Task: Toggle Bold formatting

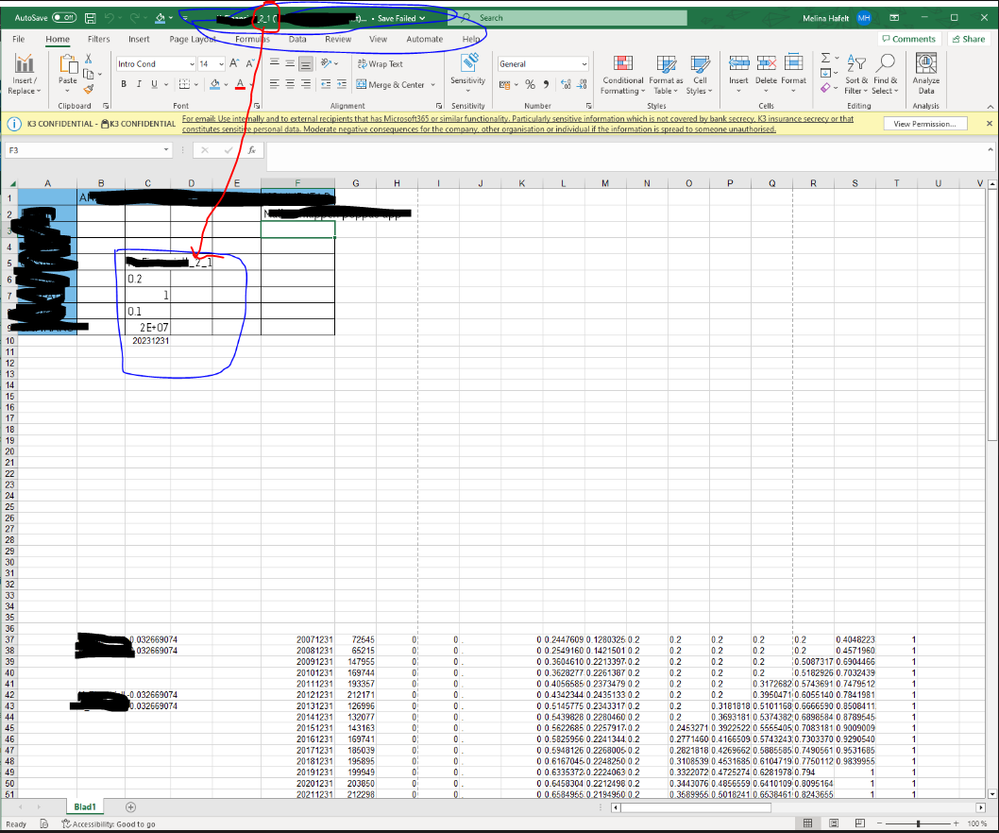Action: (124, 84)
